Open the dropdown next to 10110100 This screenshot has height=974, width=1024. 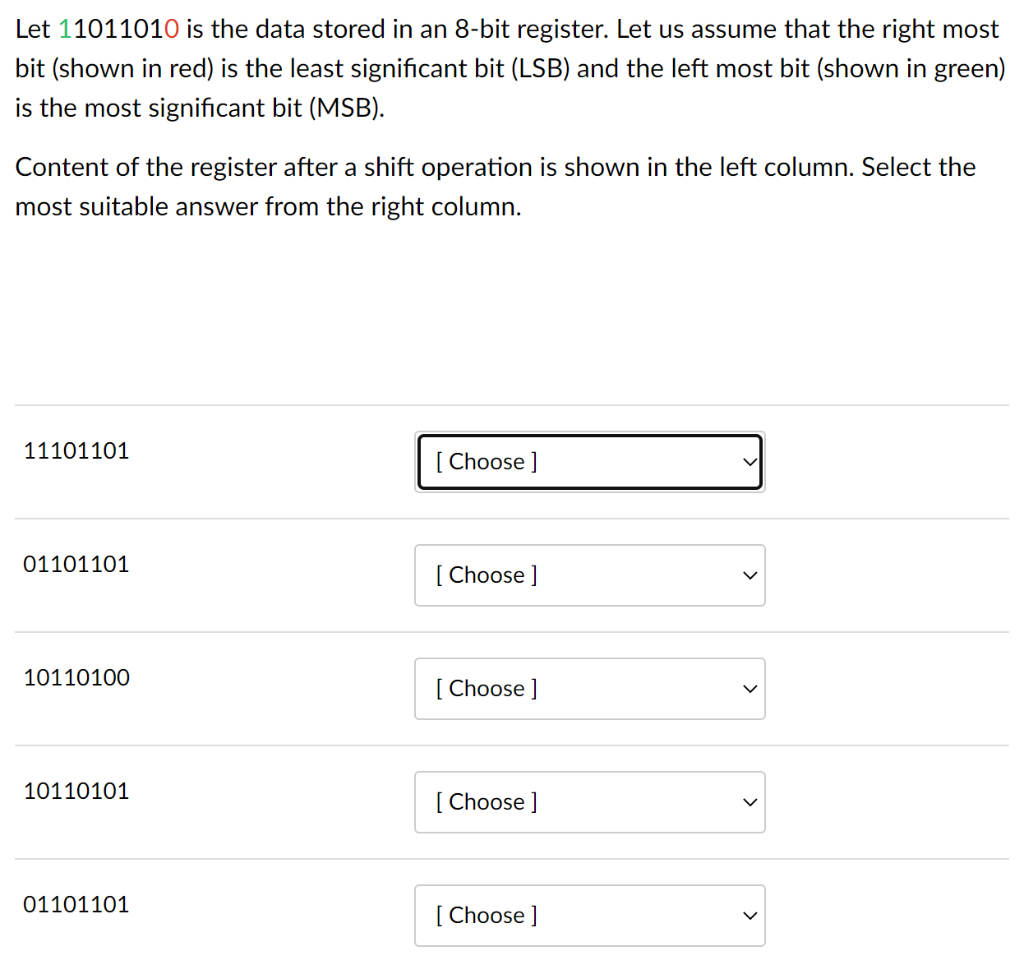click(589, 688)
